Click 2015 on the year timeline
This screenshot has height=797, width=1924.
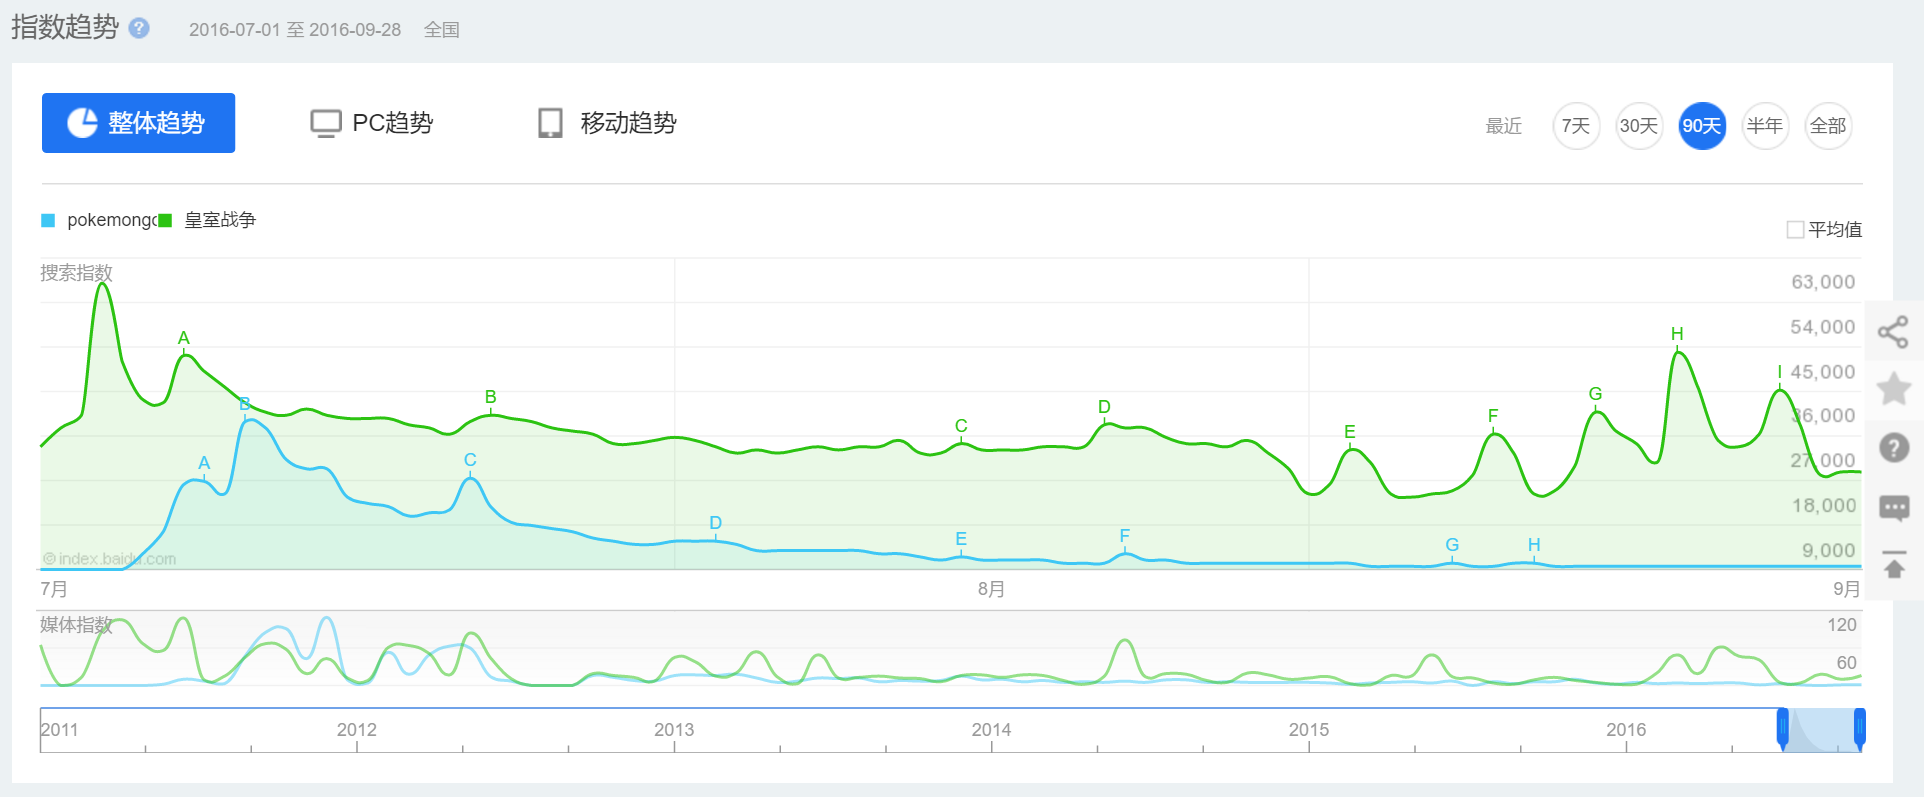click(x=1309, y=730)
